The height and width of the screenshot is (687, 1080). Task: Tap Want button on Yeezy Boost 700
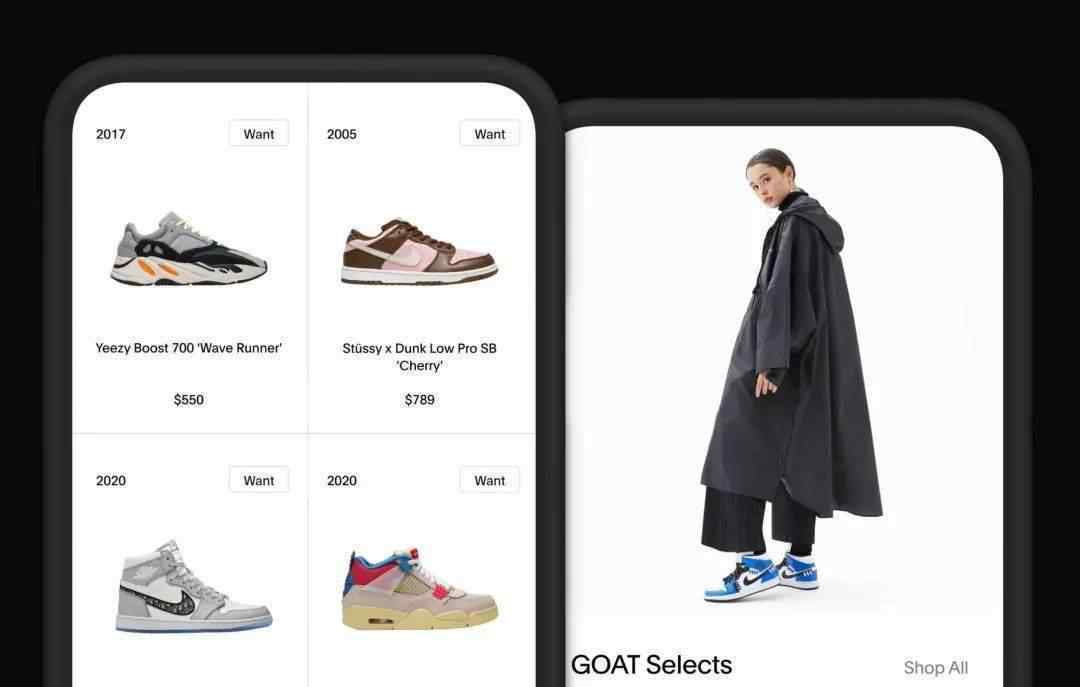pyautogui.click(x=258, y=134)
